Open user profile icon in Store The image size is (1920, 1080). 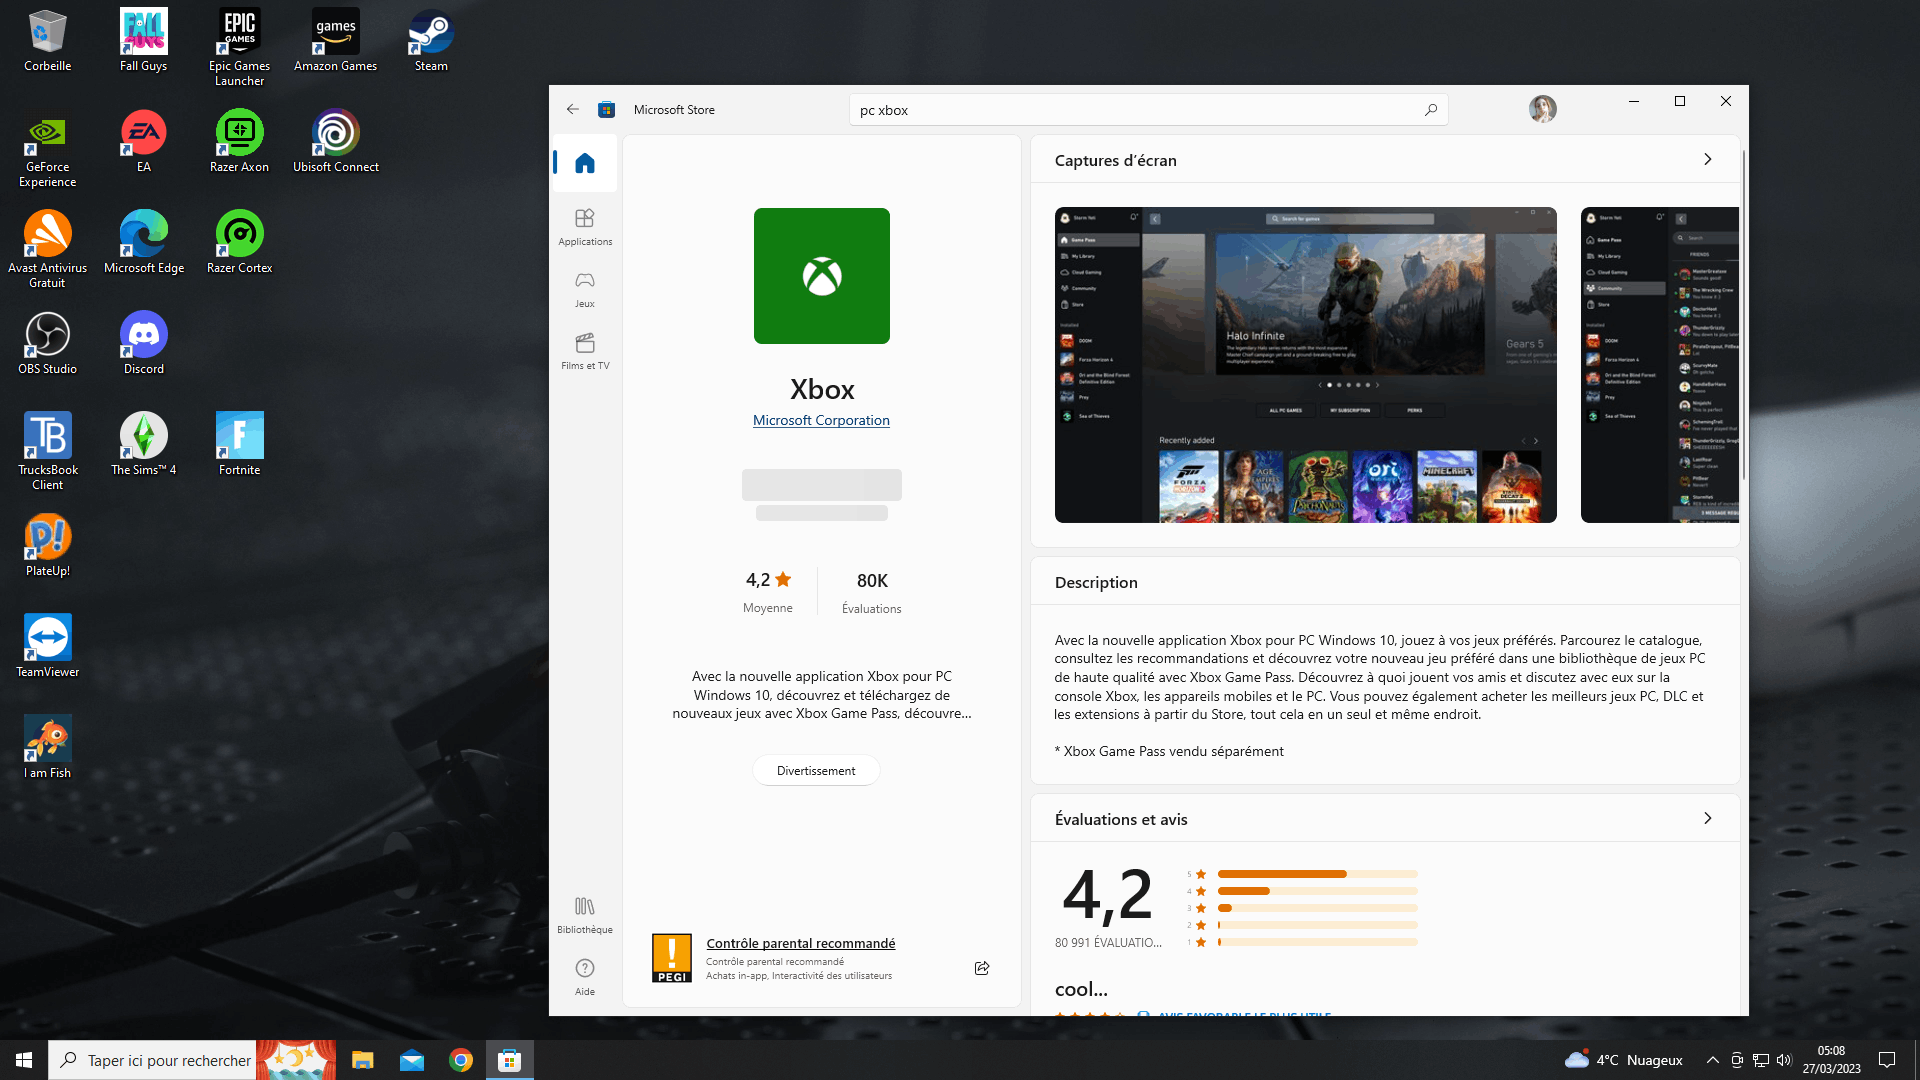(x=1542, y=109)
